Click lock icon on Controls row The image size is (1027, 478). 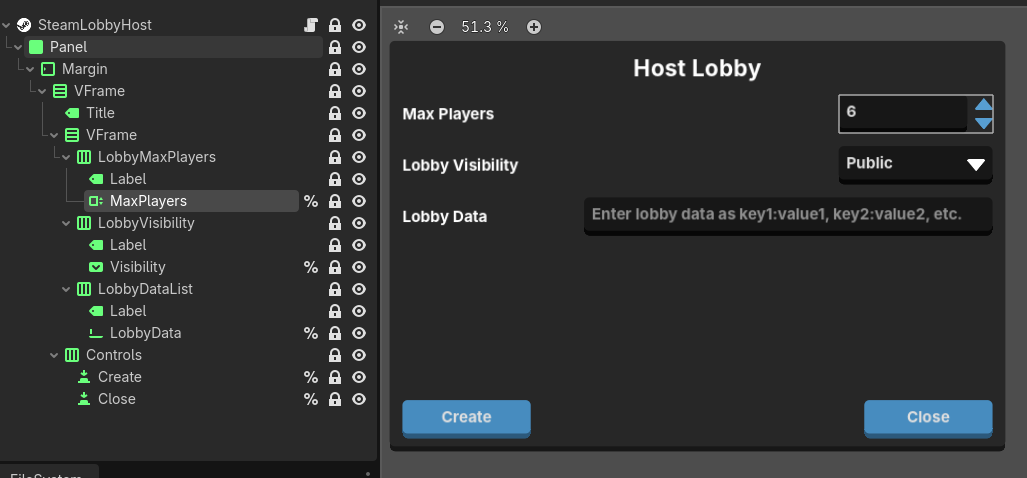click(335, 355)
